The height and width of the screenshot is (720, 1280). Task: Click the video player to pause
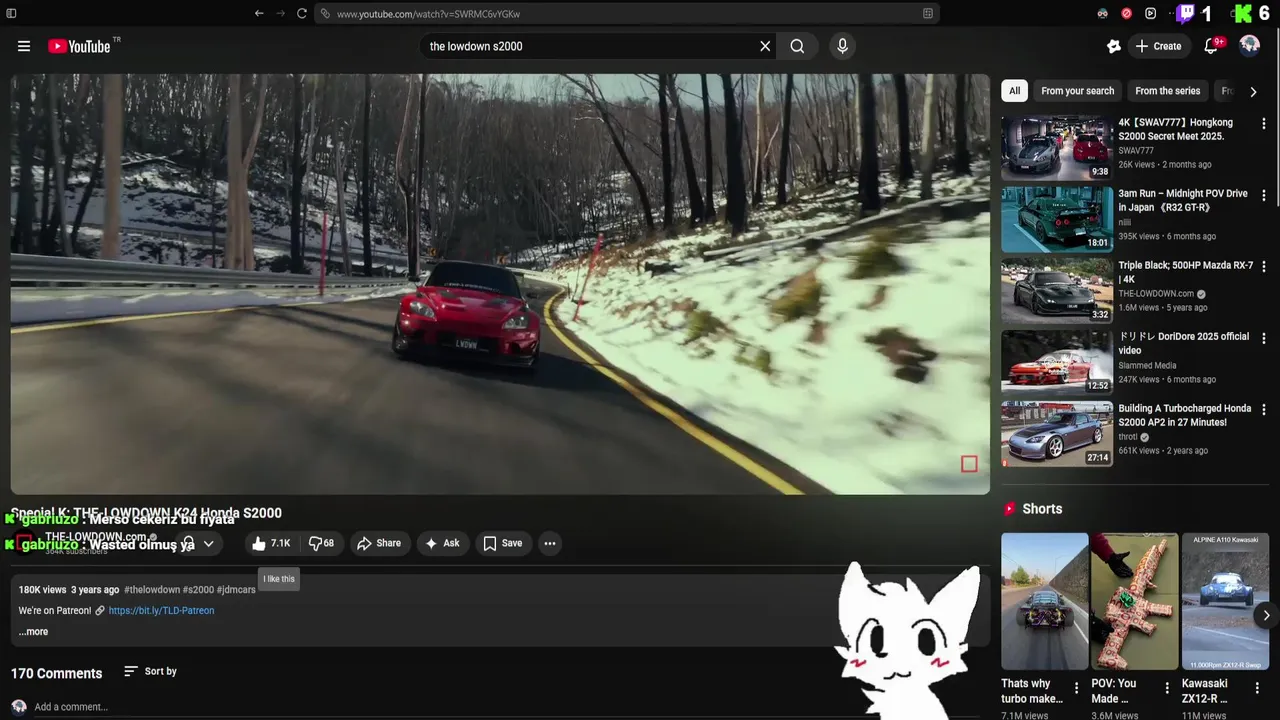point(500,284)
